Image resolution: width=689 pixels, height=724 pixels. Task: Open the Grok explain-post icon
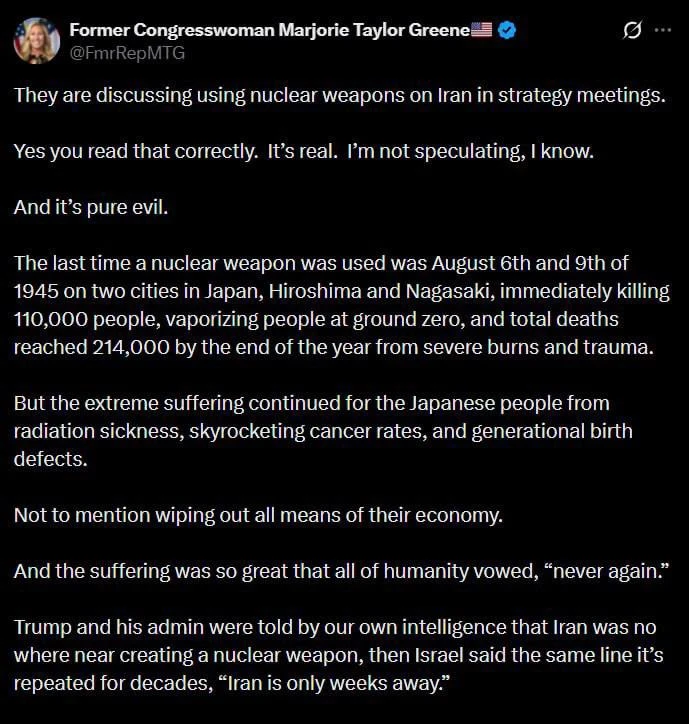click(x=632, y=30)
